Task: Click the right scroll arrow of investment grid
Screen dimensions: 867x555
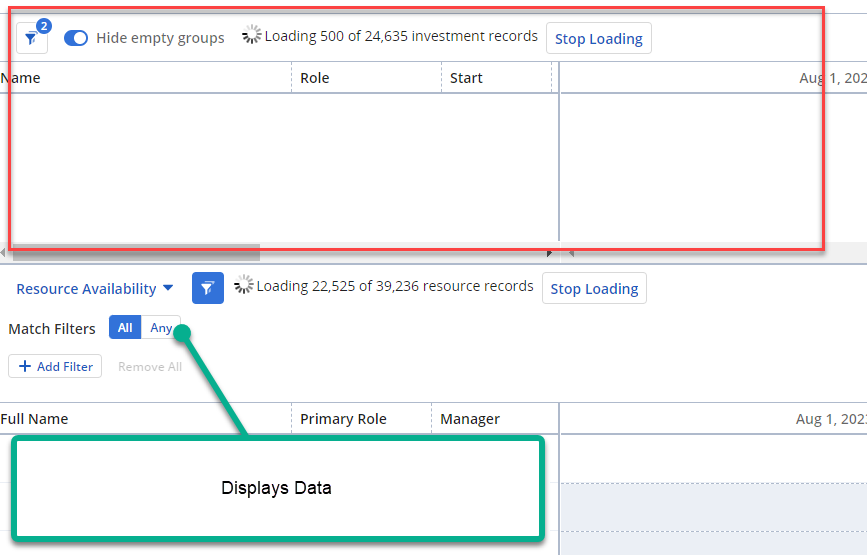Action: coord(548,253)
